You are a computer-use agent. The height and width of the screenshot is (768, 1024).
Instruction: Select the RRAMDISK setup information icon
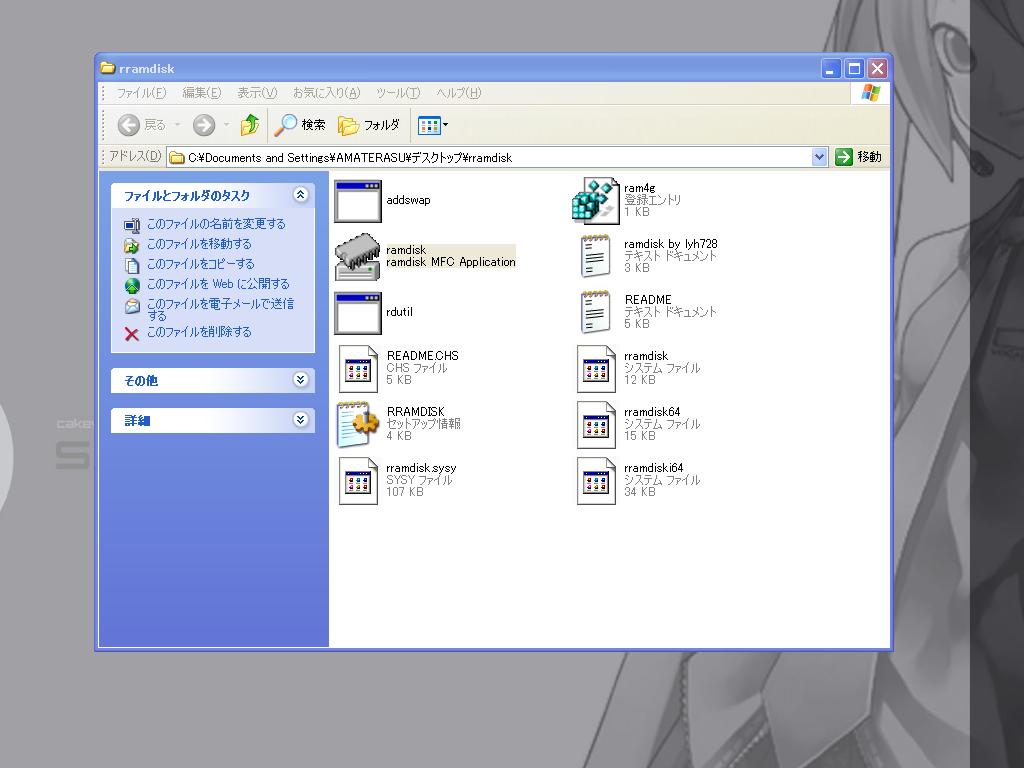pos(358,424)
